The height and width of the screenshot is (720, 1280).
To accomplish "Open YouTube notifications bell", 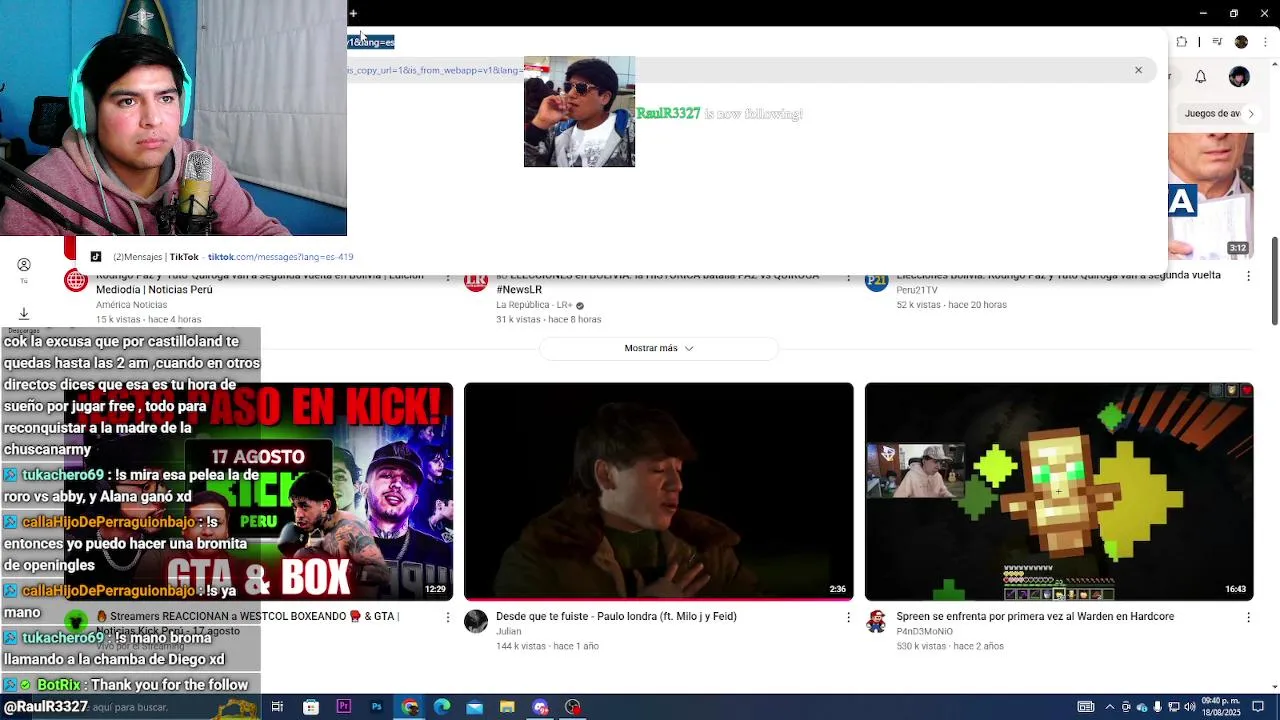I will (x=1201, y=77).
